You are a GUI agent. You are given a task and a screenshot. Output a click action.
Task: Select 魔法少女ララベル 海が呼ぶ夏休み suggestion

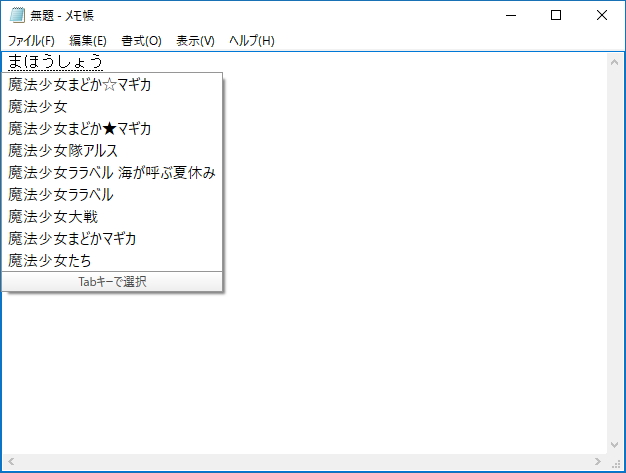pos(112,172)
